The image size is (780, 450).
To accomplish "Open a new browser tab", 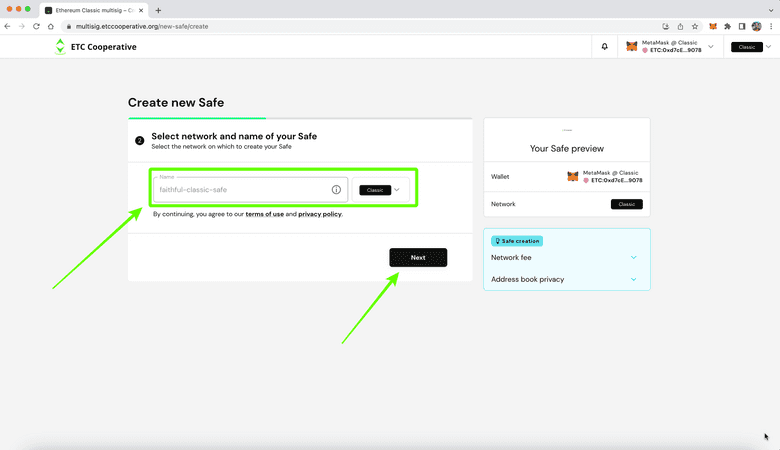I will (158, 9).
